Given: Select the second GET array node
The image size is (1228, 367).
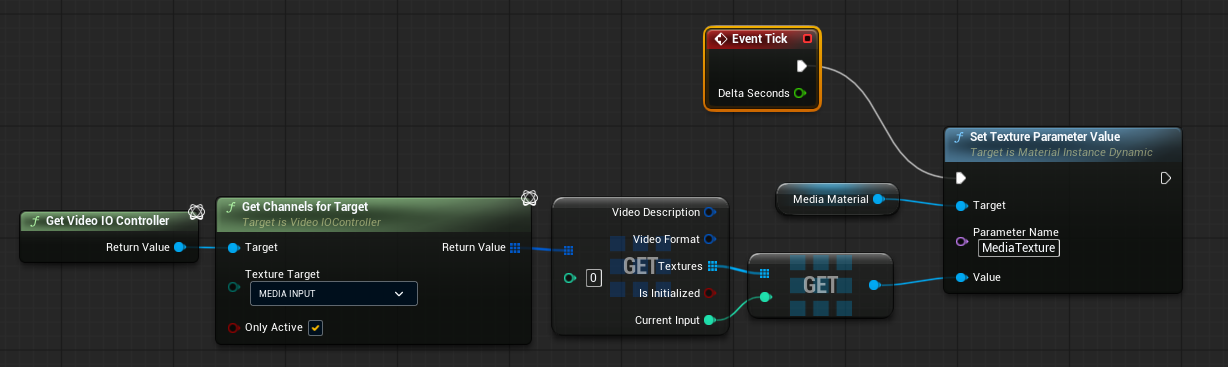Looking at the screenshot, I should [821, 285].
